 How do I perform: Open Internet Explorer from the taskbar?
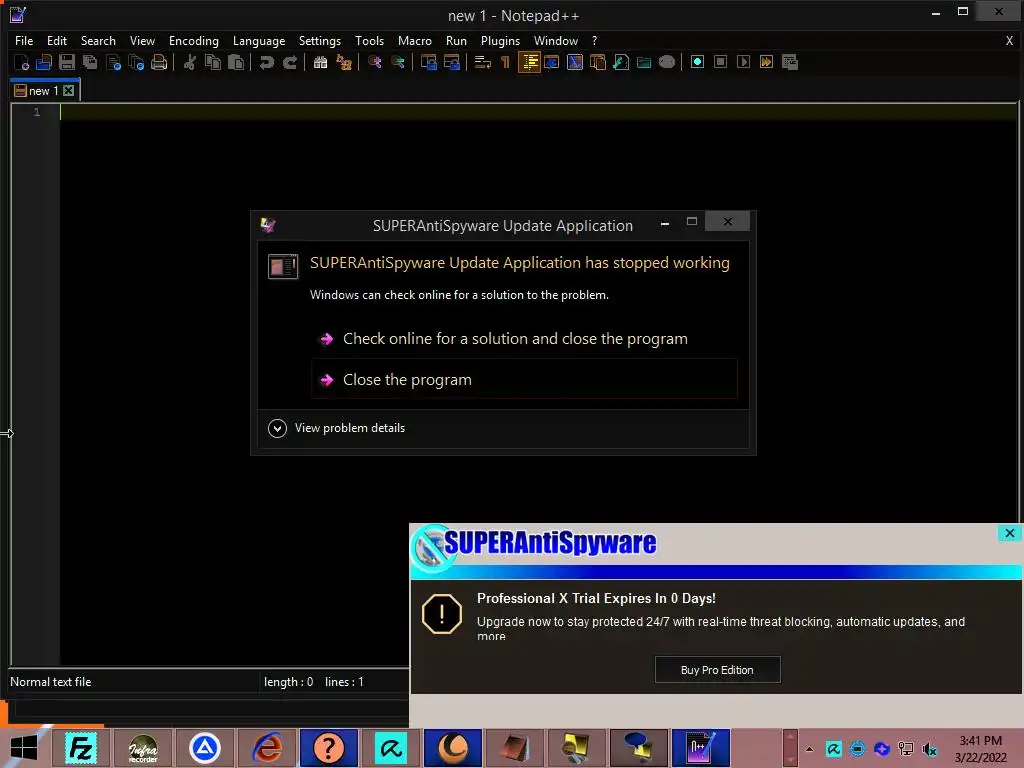(x=267, y=748)
